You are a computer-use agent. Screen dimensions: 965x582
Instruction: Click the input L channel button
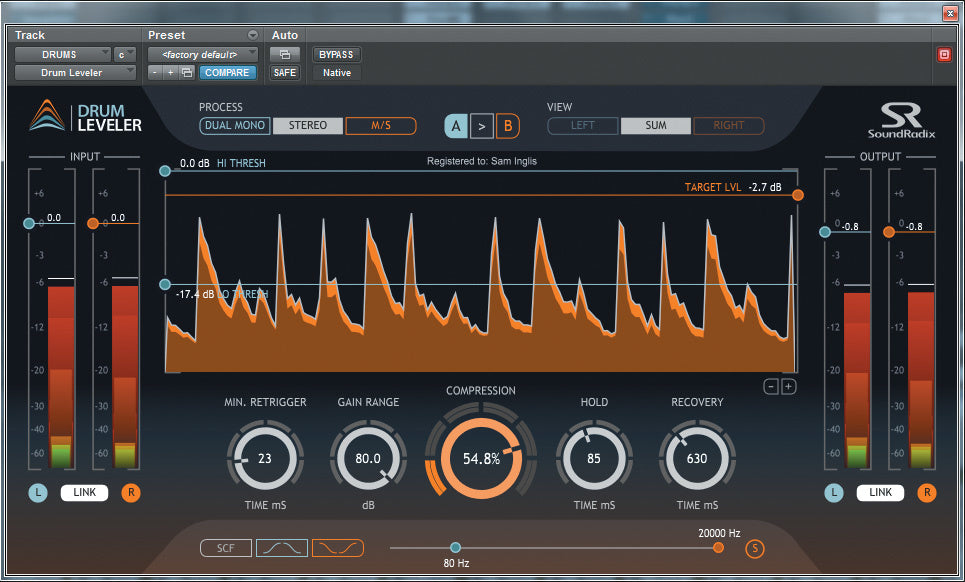tap(38, 493)
